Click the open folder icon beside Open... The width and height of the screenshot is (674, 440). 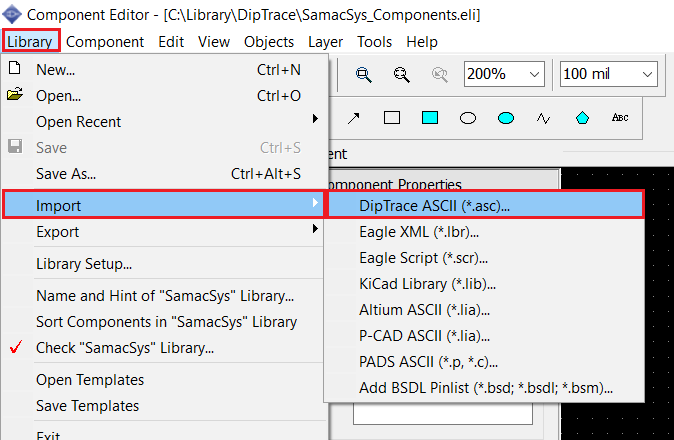(x=15, y=94)
